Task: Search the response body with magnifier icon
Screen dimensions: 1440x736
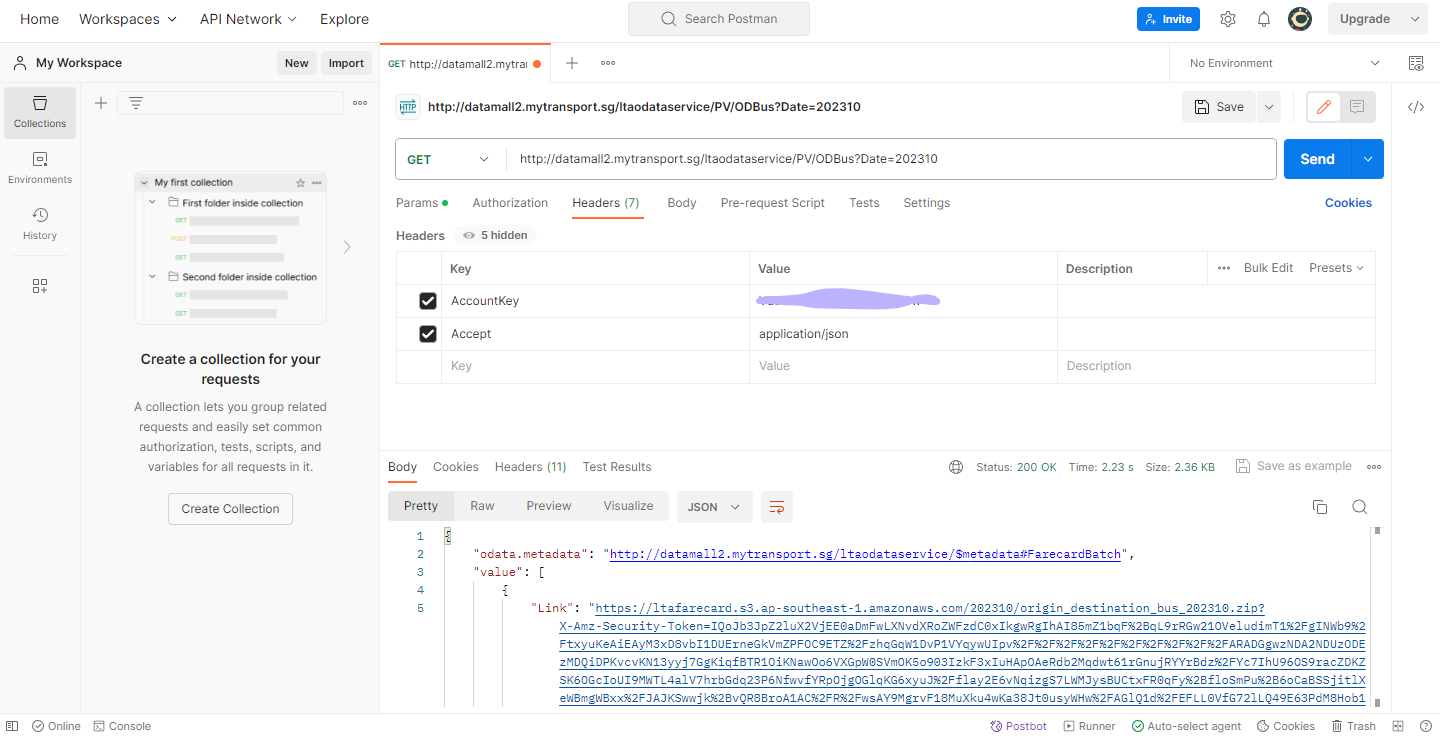Action: coord(1360,507)
